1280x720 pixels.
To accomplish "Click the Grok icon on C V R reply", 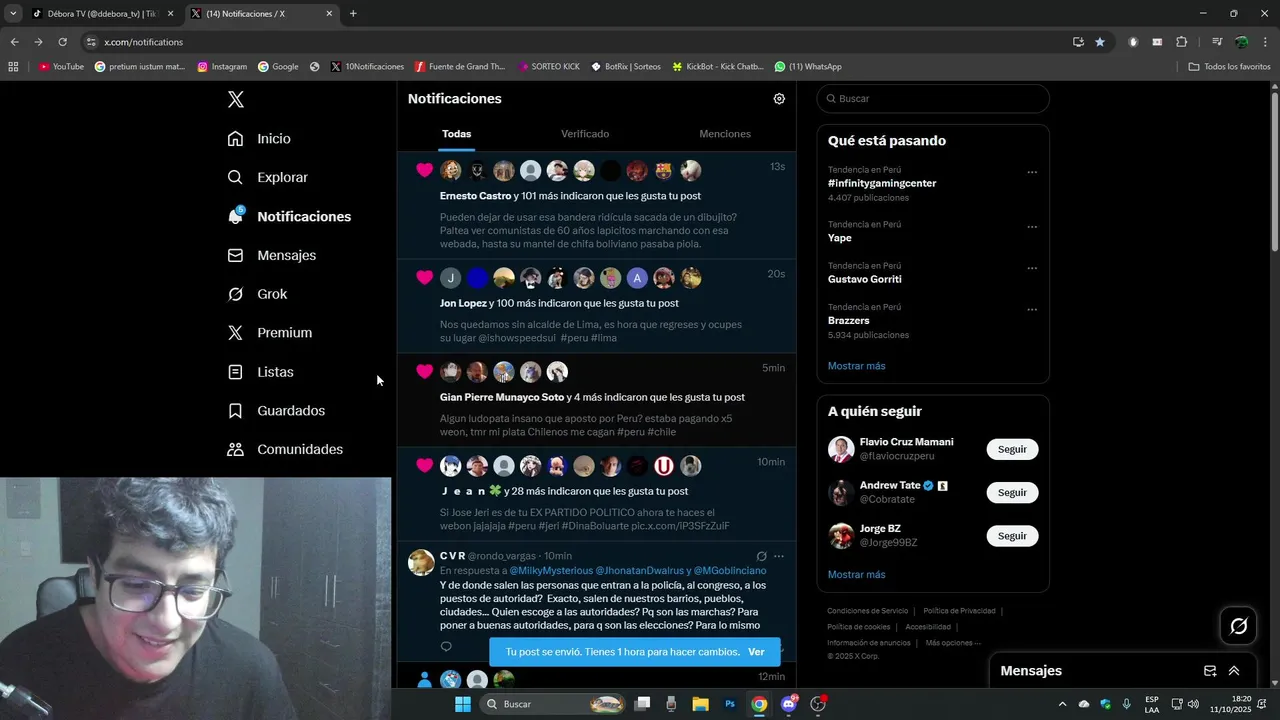I will [761, 556].
